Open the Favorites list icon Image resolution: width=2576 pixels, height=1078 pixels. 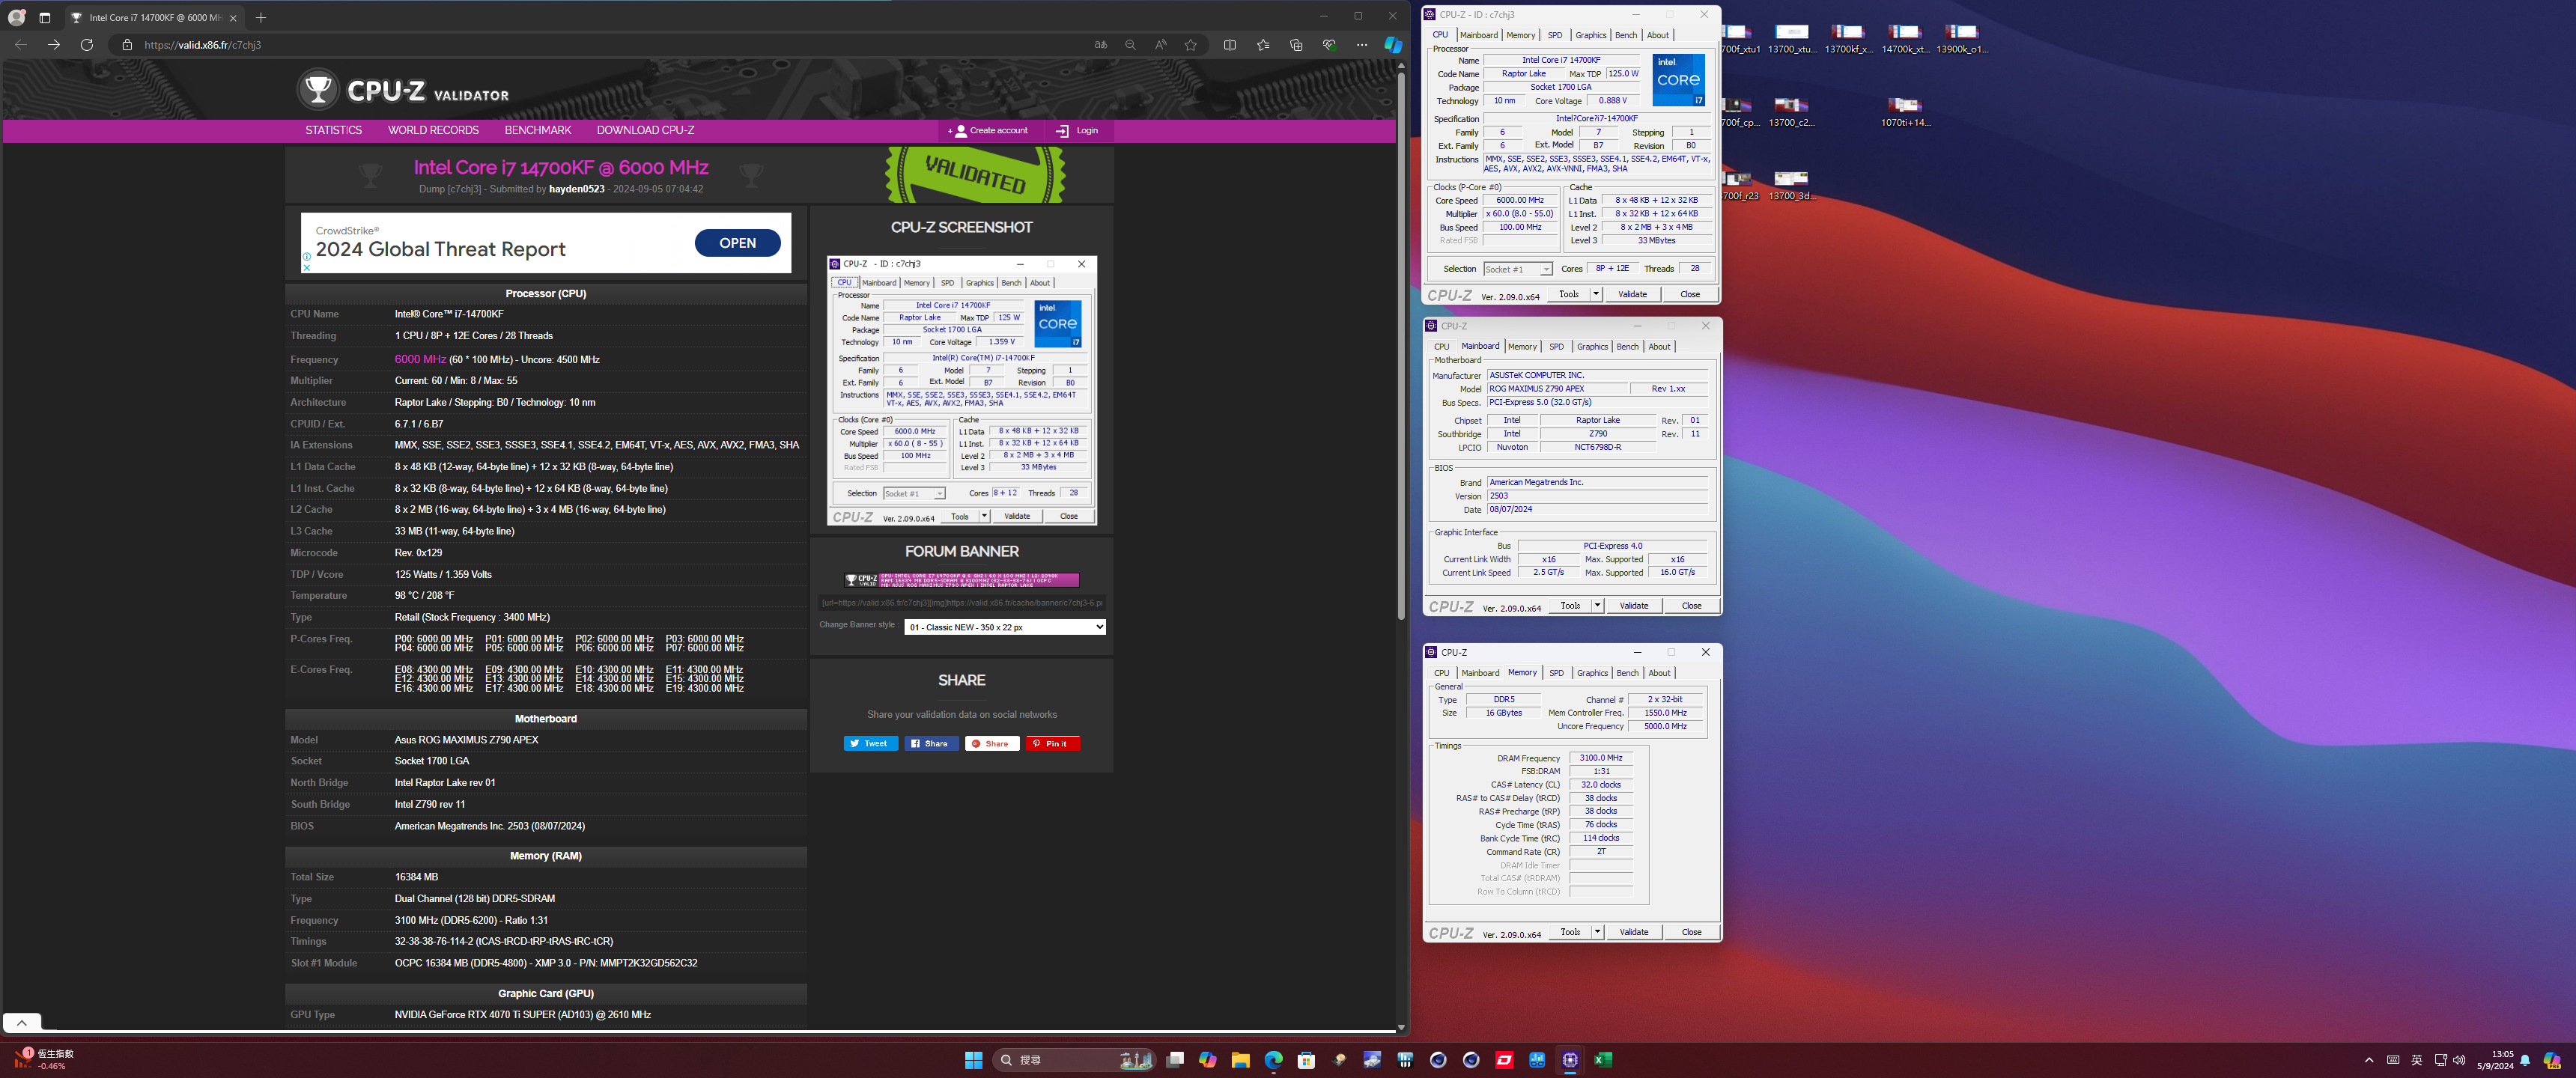[1263, 45]
